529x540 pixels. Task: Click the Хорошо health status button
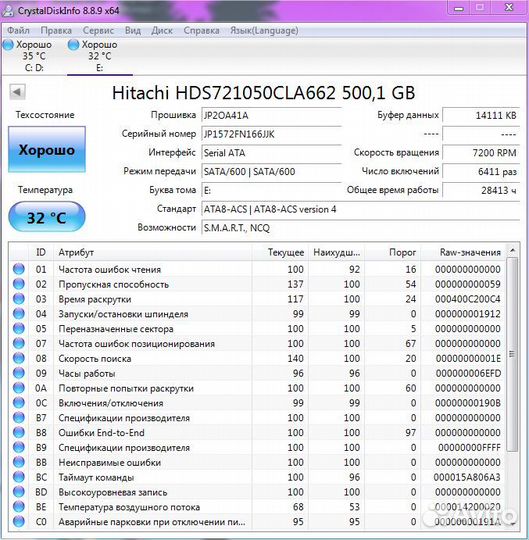click(x=47, y=149)
